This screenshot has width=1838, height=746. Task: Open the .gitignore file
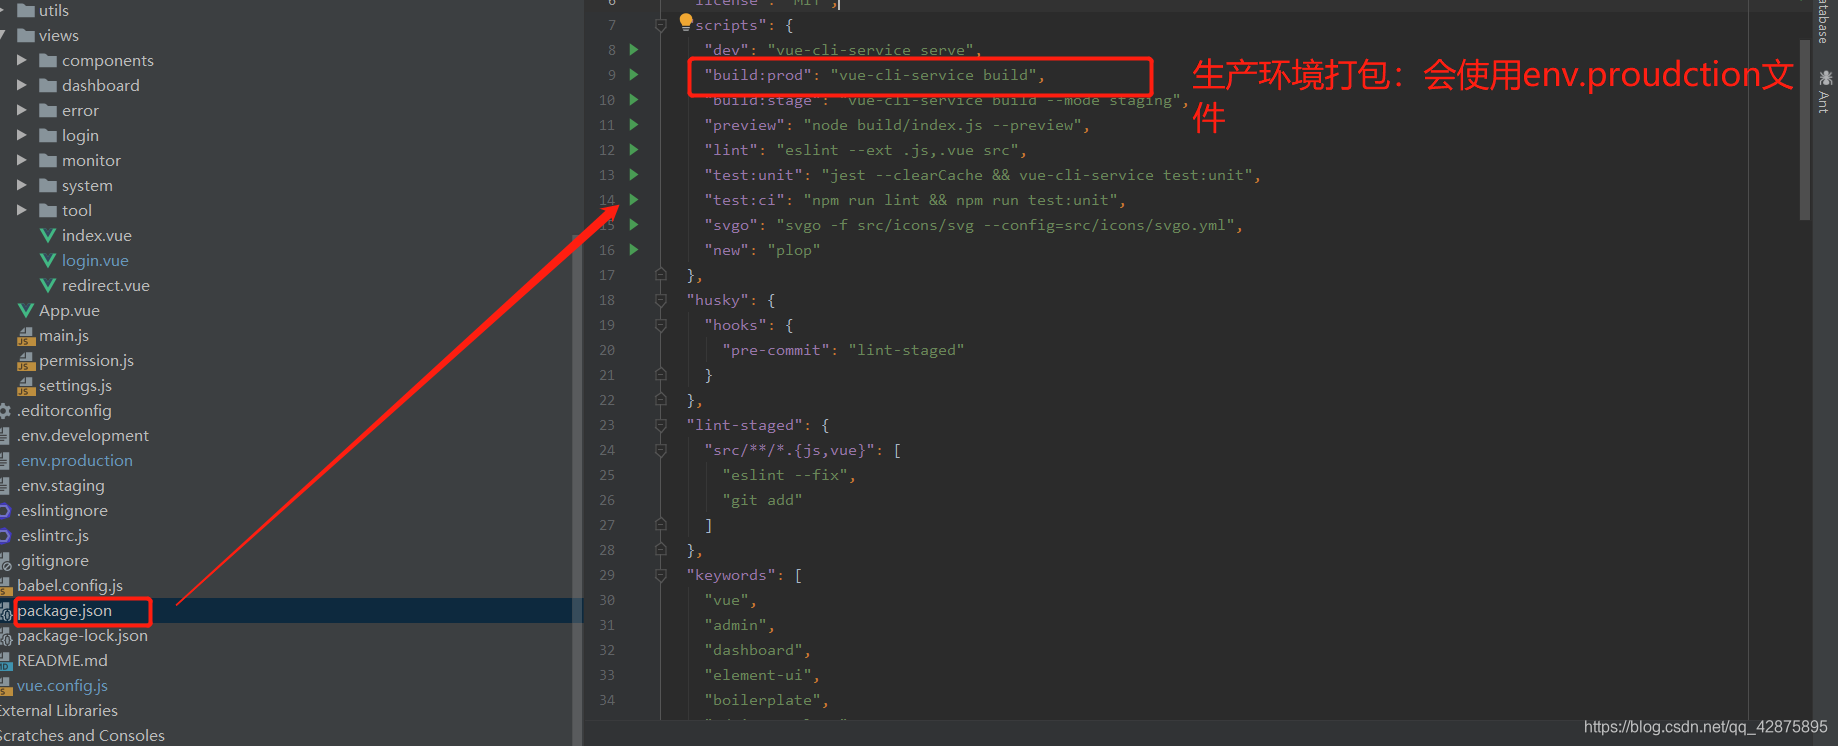pos(53,560)
